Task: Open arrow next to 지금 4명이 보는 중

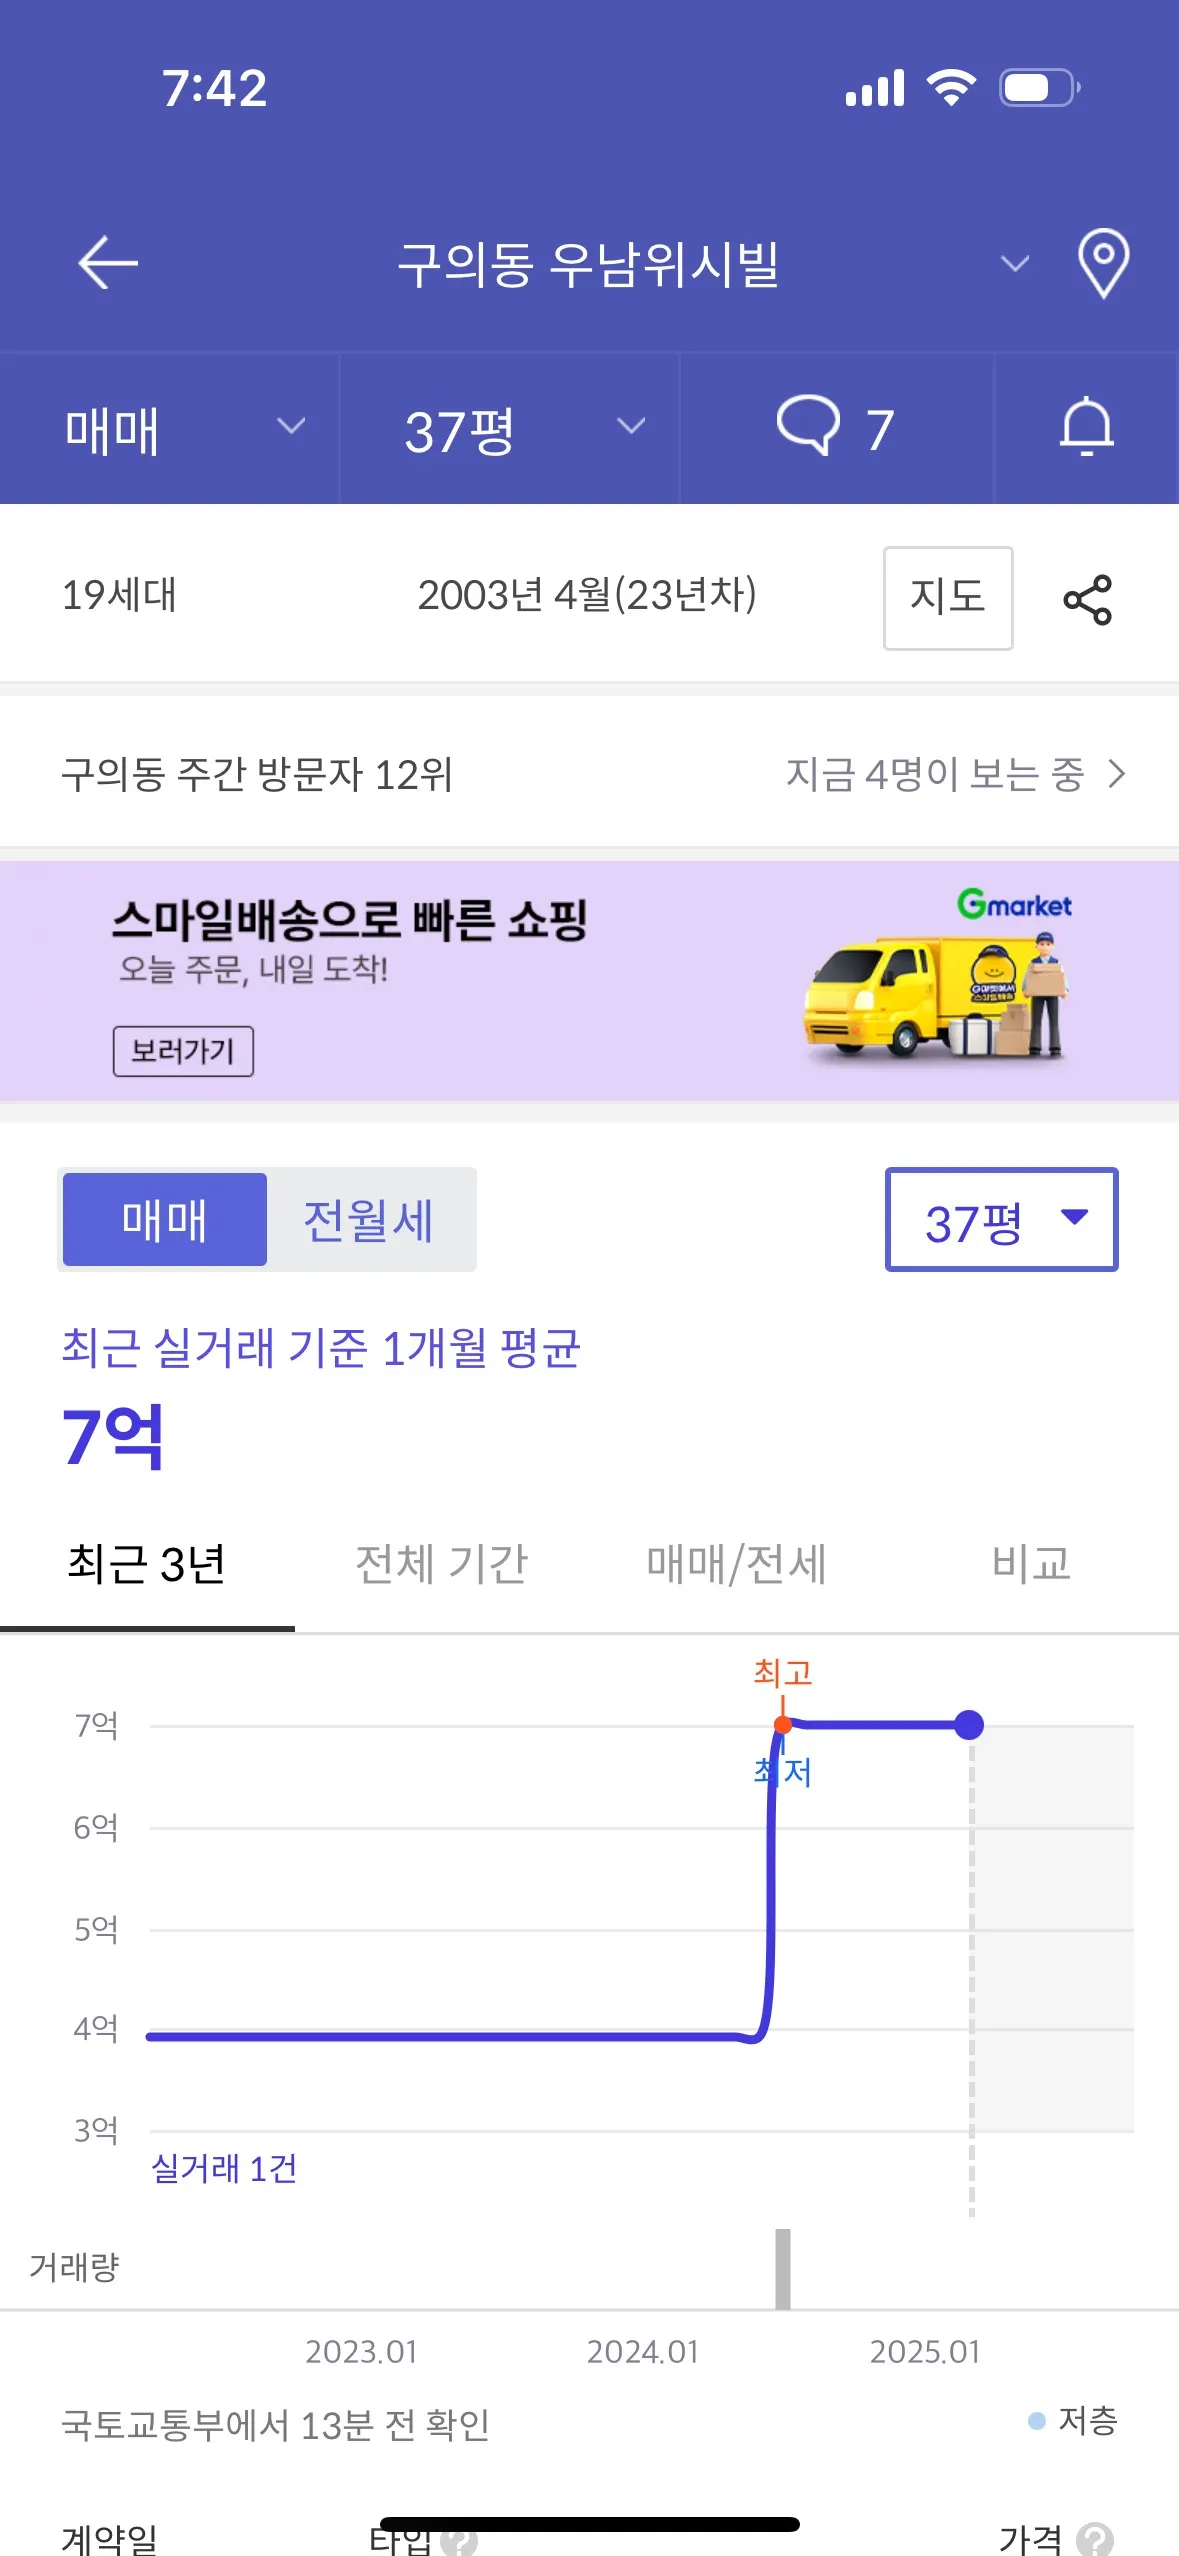Action: tap(1117, 773)
